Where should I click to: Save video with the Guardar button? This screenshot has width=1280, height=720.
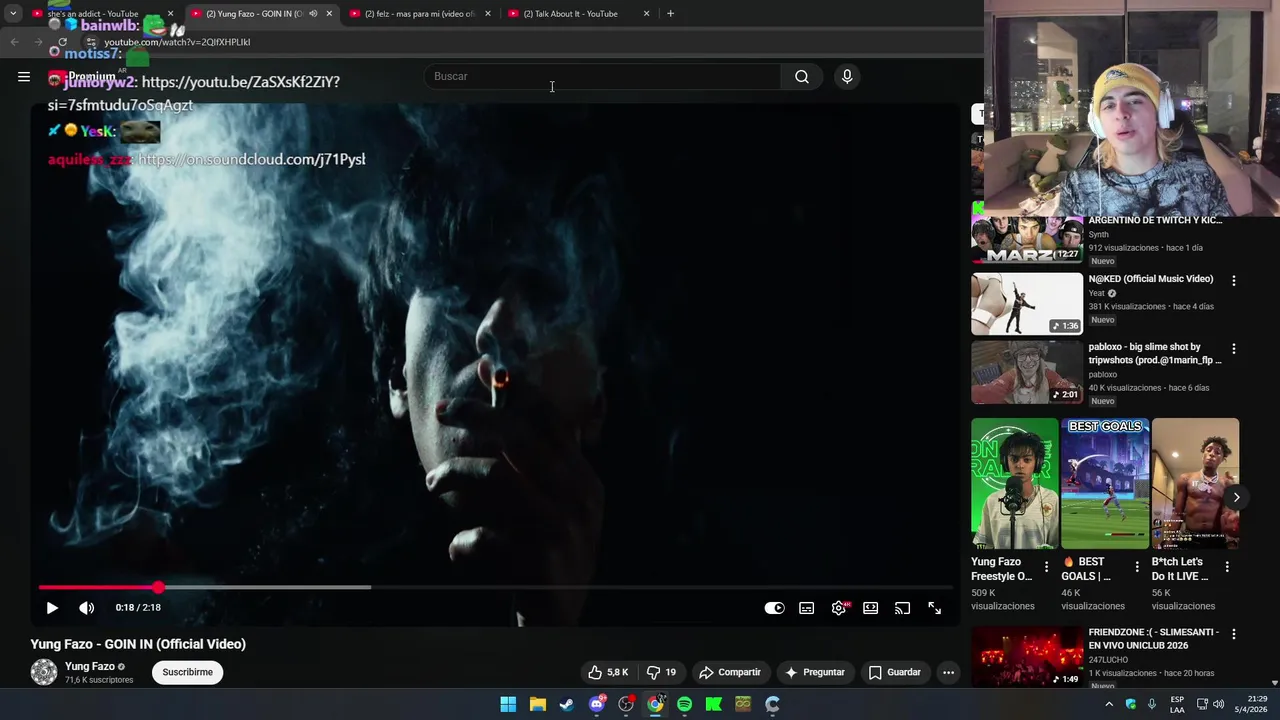pyautogui.click(x=895, y=672)
